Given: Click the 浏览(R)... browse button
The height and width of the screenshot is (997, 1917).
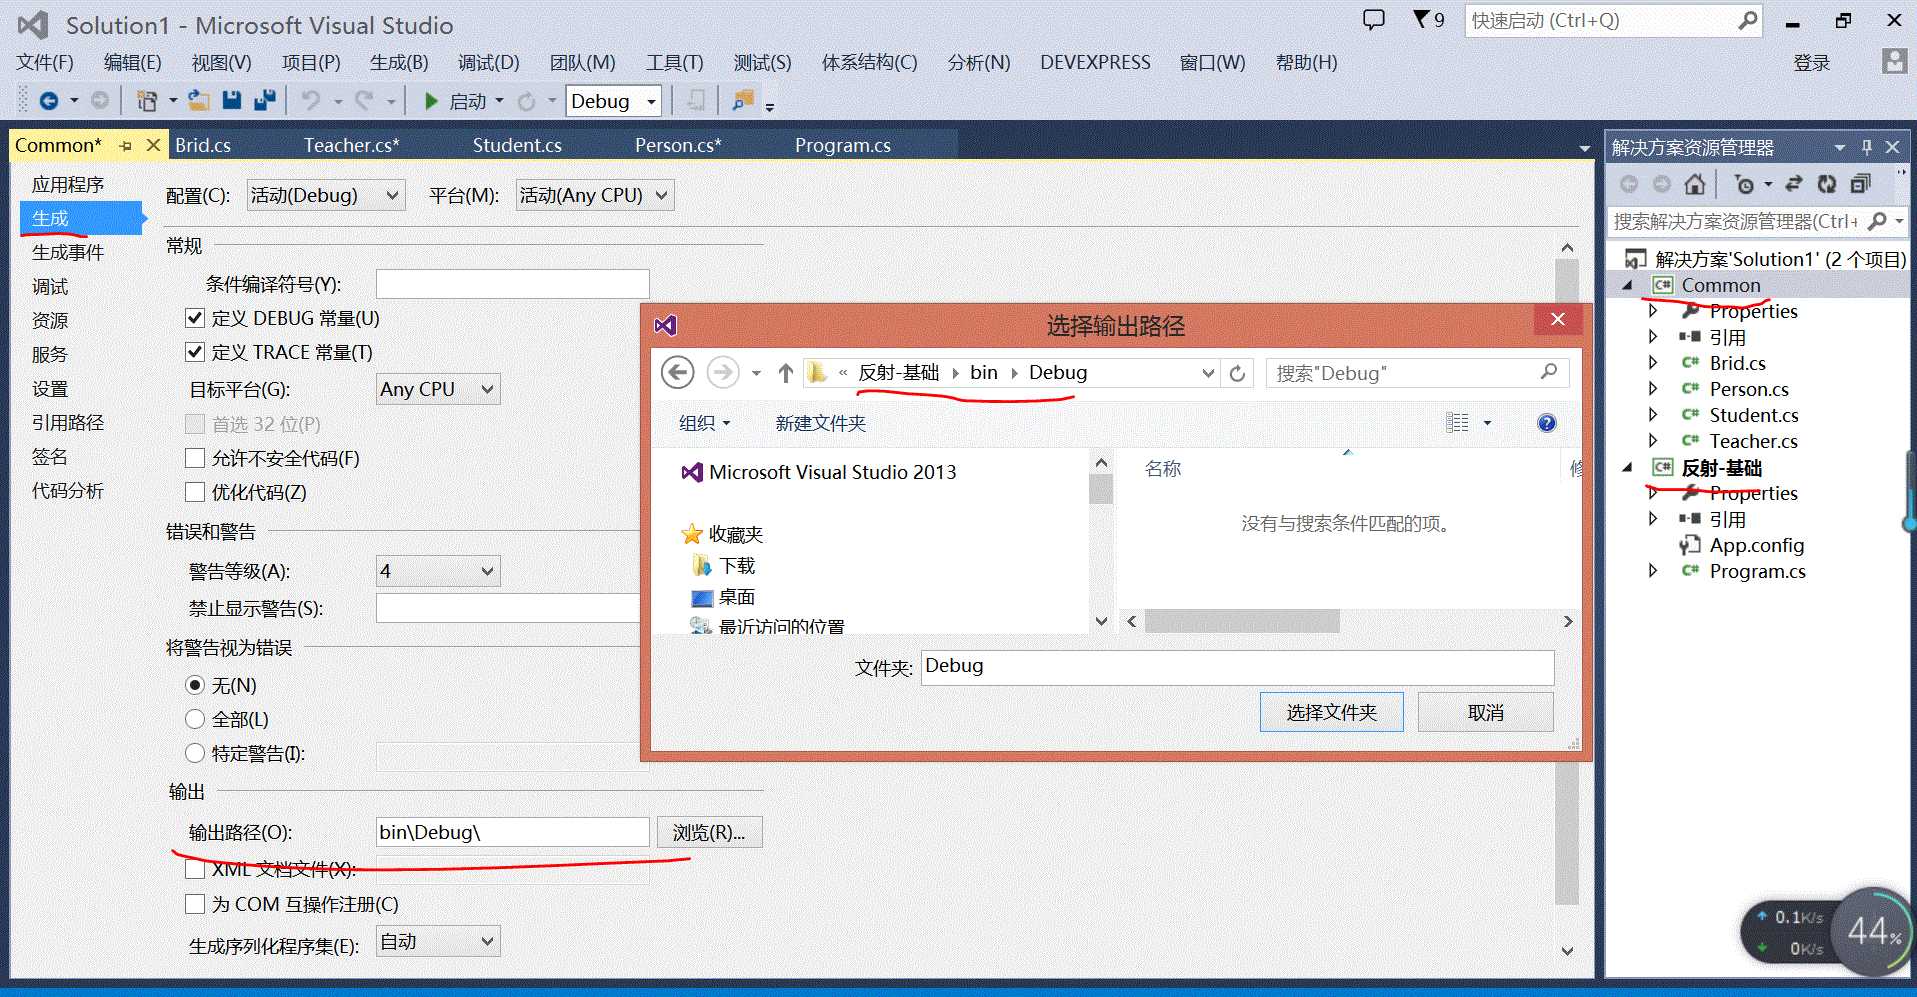Looking at the screenshot, I should [x=709, y=832].
